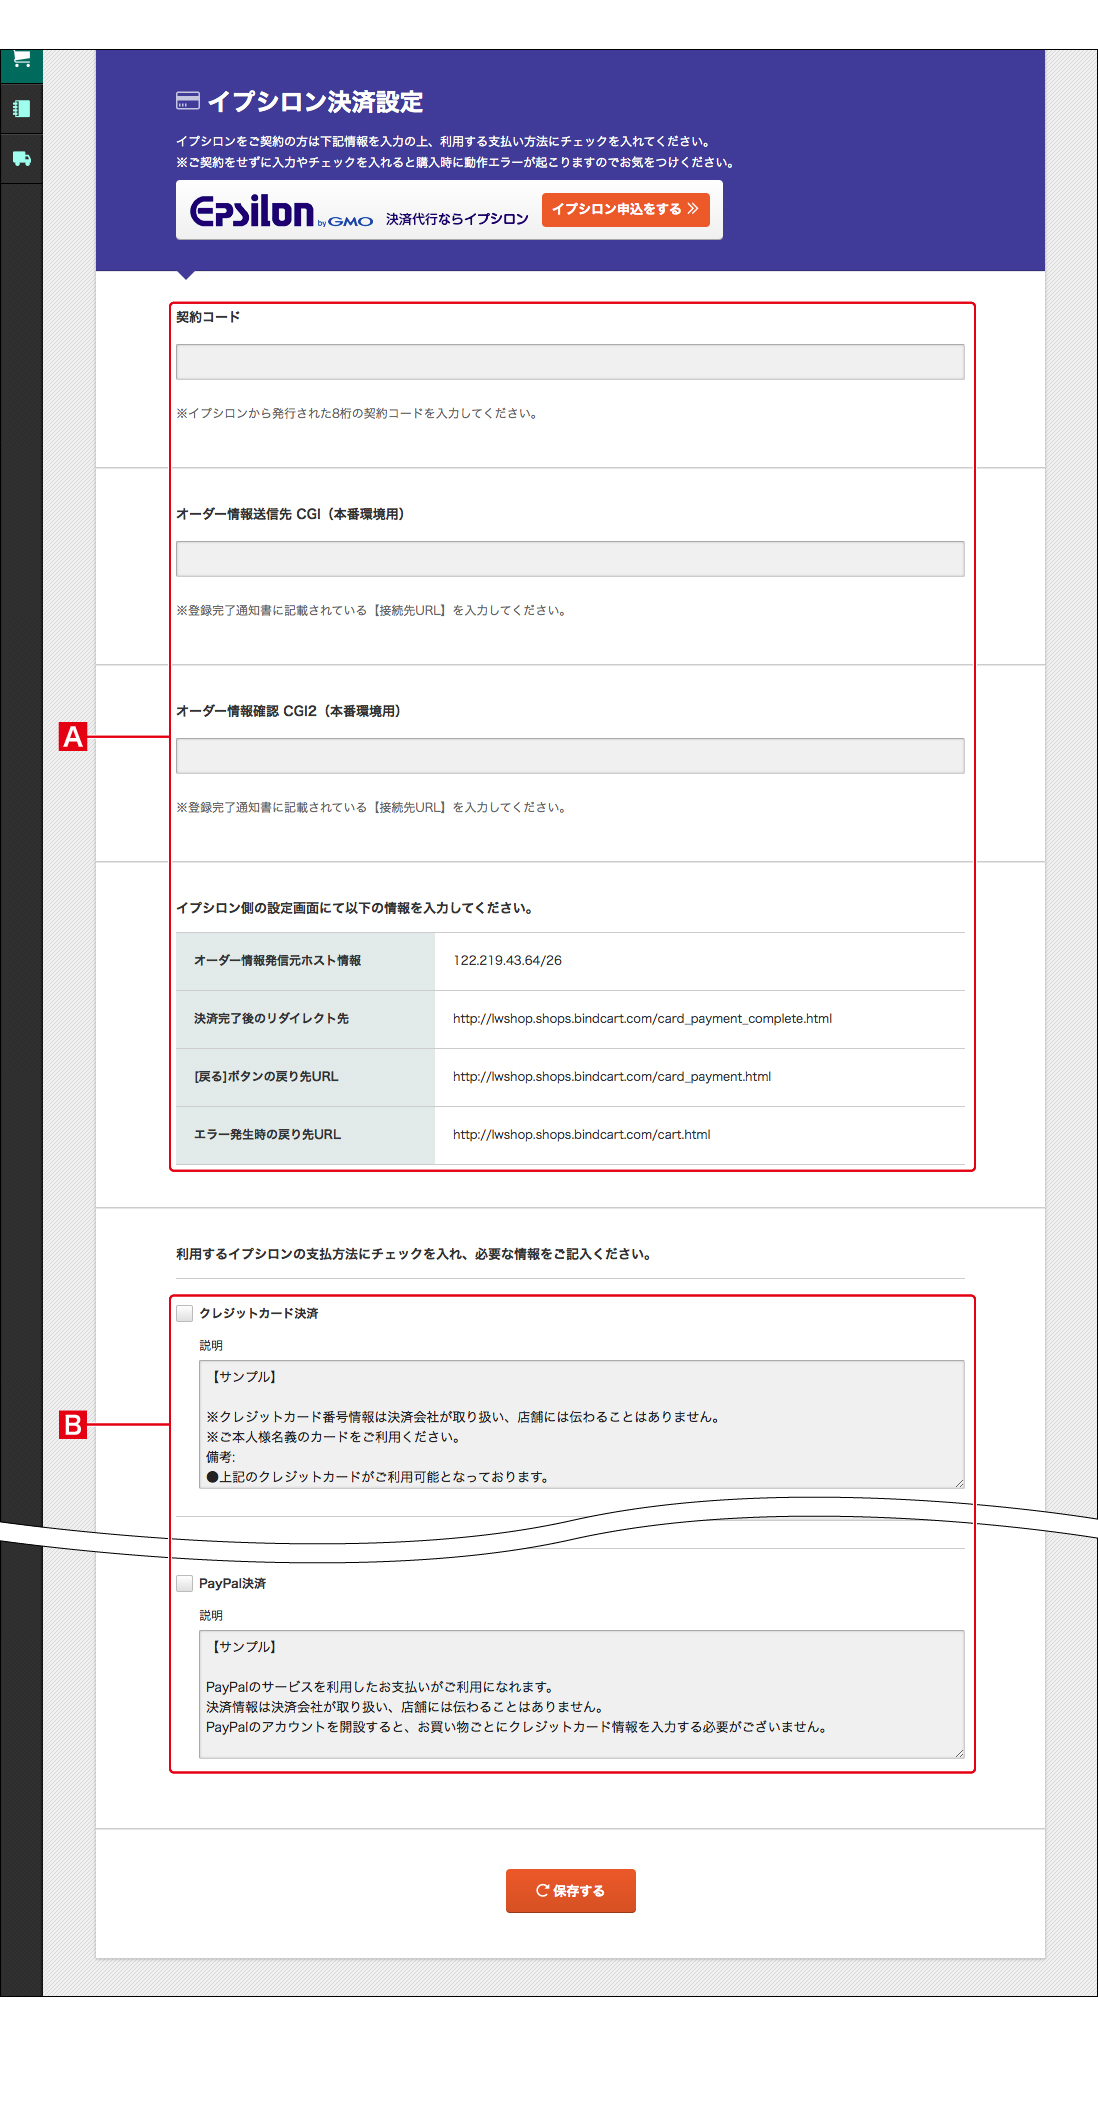Enable PayPal決済 checkbox
1098x2102 pixels.
tap(185, 1583)
